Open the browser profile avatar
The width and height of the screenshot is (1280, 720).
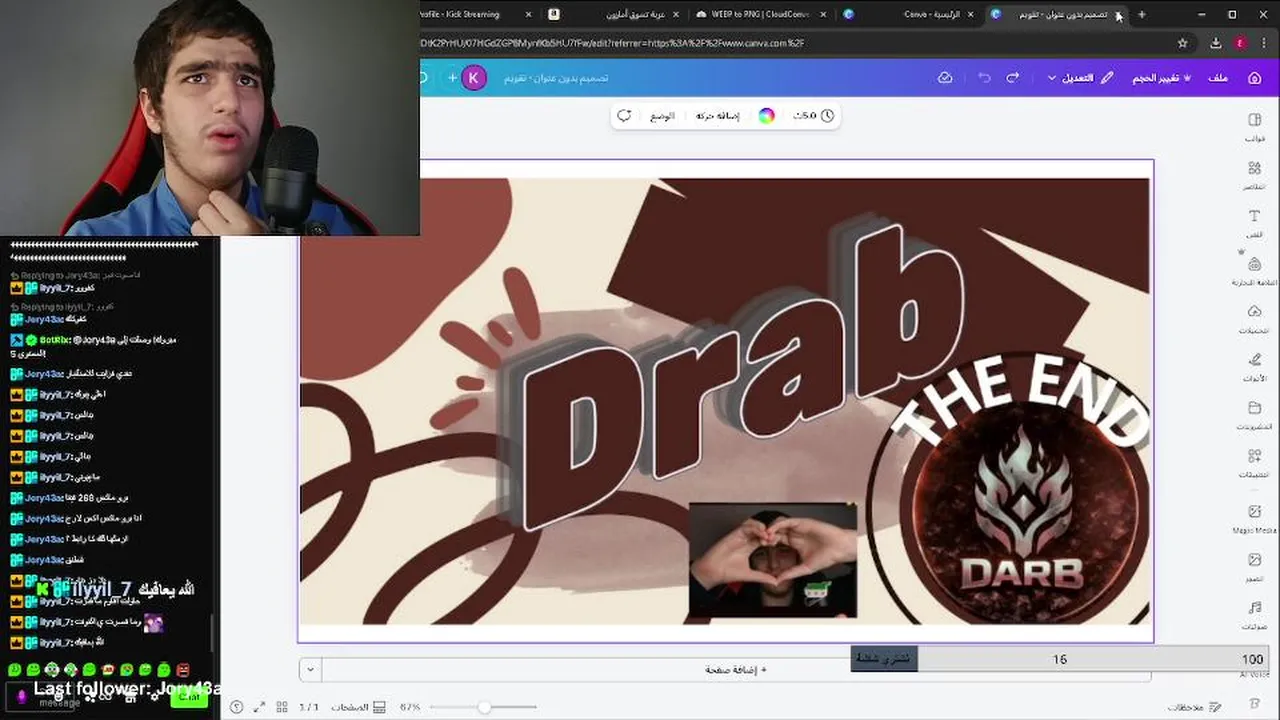1241,43
